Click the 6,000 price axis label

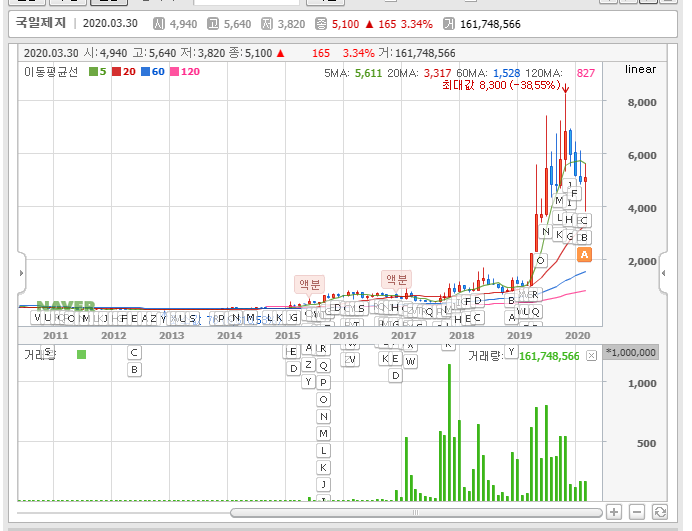coord(642,155)
